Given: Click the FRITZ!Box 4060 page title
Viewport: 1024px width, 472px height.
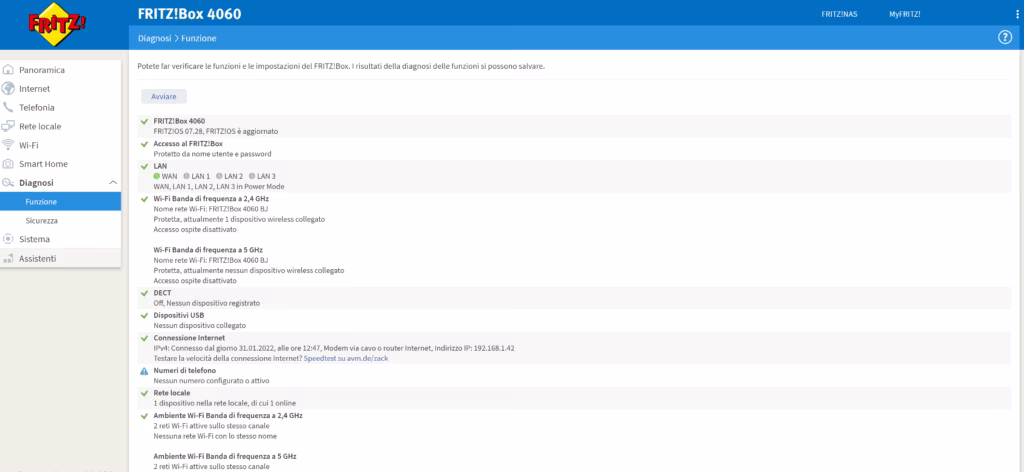Looking at the screenshot, I should pyautogui.click(x=189, y=14).
